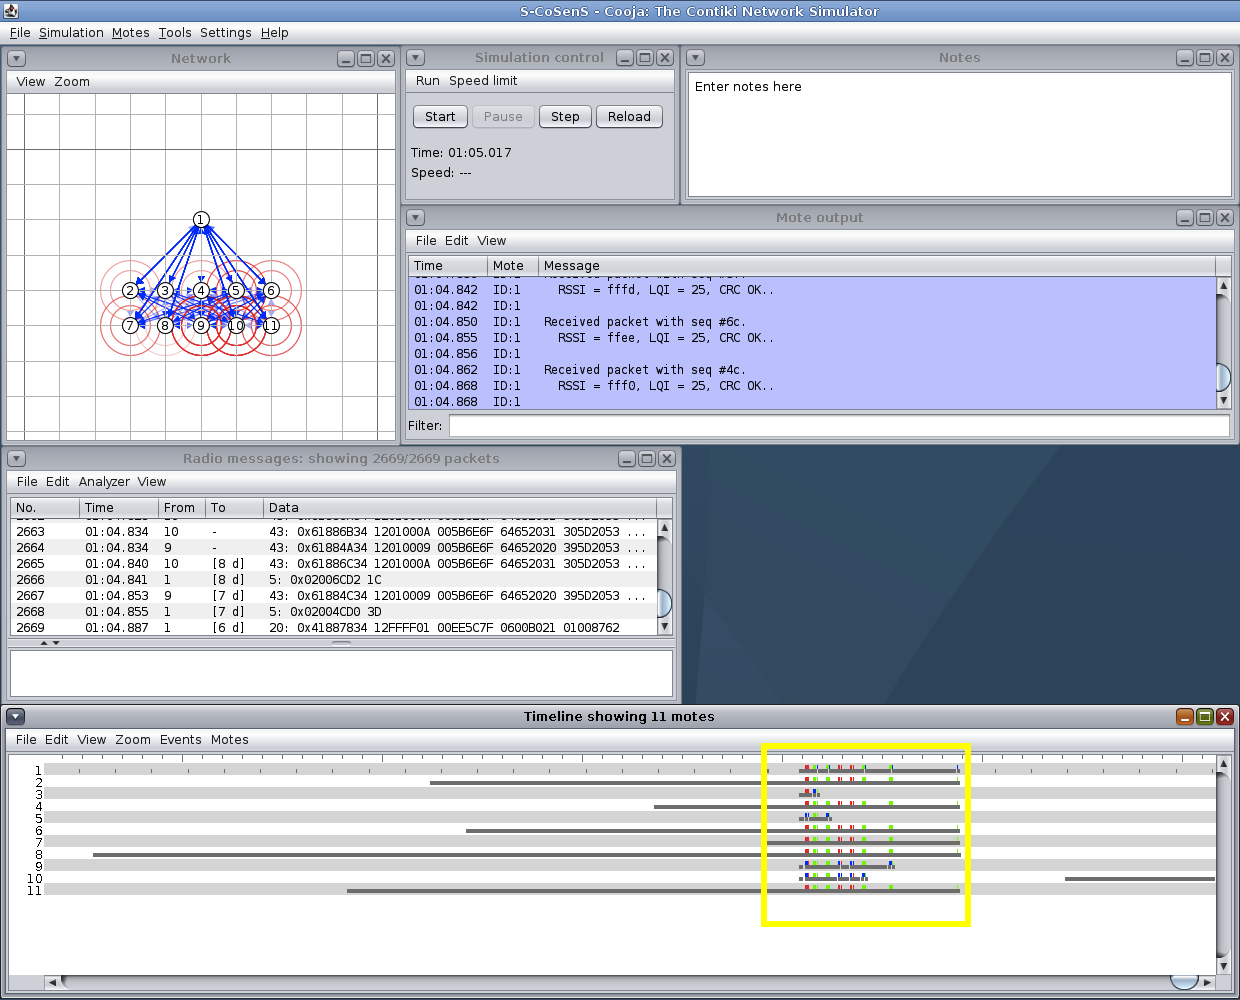The height and width of the screenshot is (1000, 1240).
Task: Sort Mote output by Time column
Action: point(448,266)
